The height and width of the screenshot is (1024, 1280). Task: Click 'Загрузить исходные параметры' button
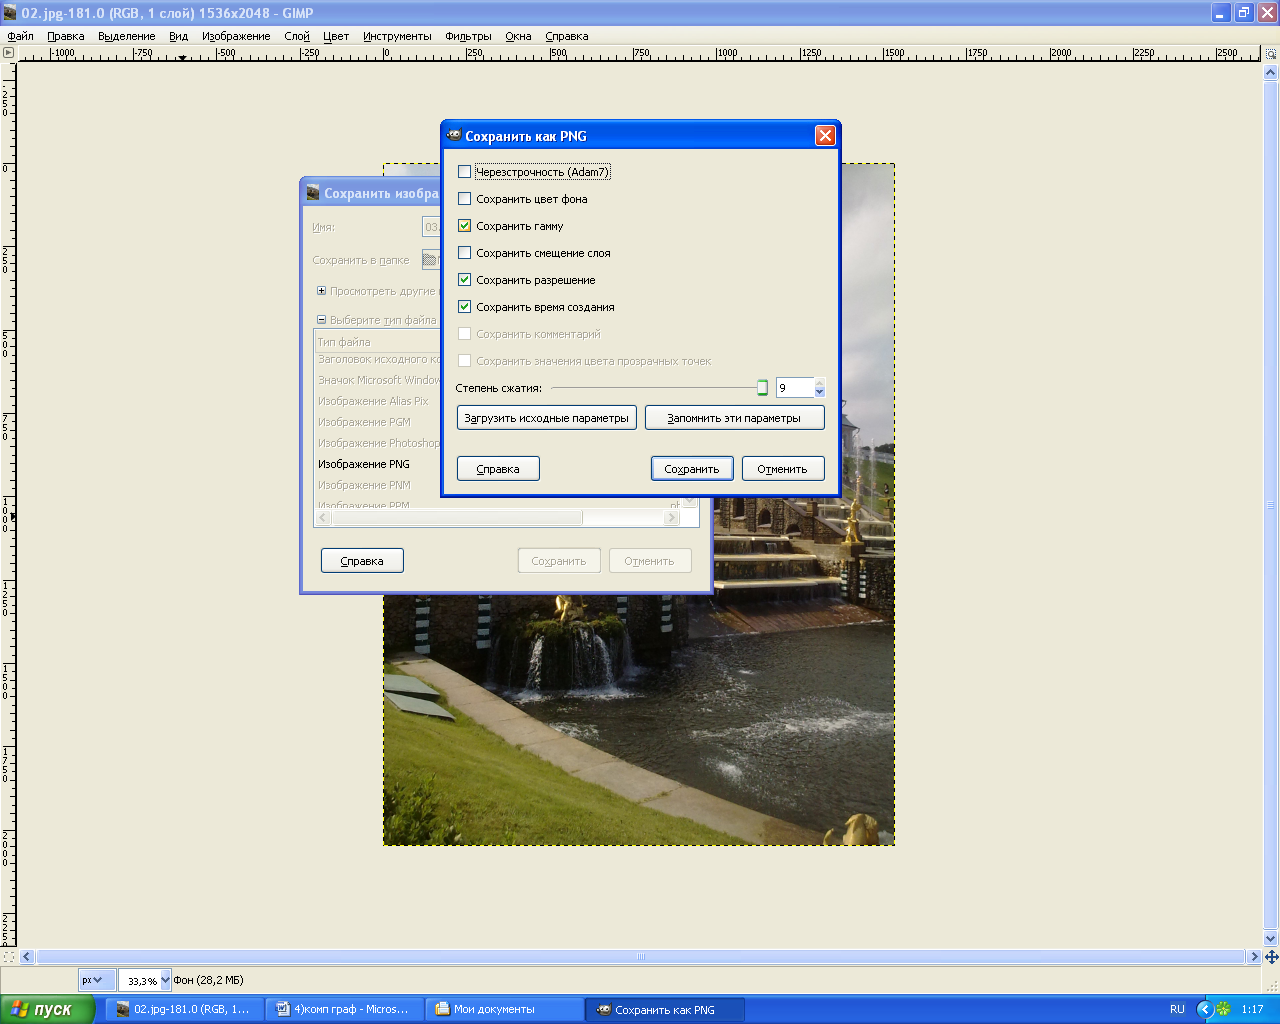tap(547, 418)
